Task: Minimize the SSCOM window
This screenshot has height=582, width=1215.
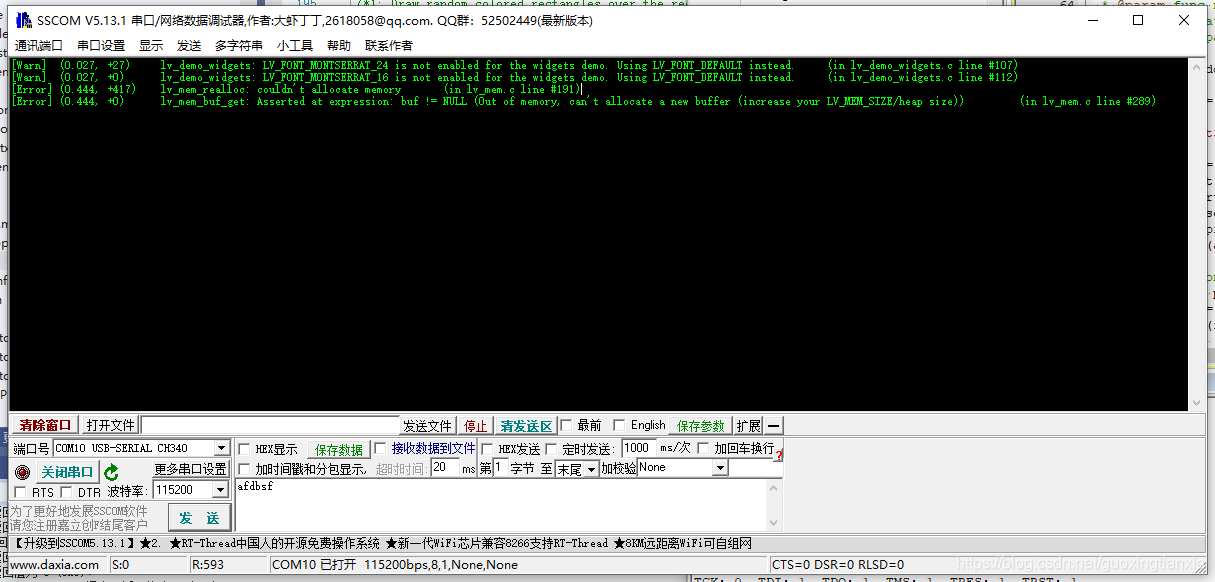Action: [x=1092, y=20]
